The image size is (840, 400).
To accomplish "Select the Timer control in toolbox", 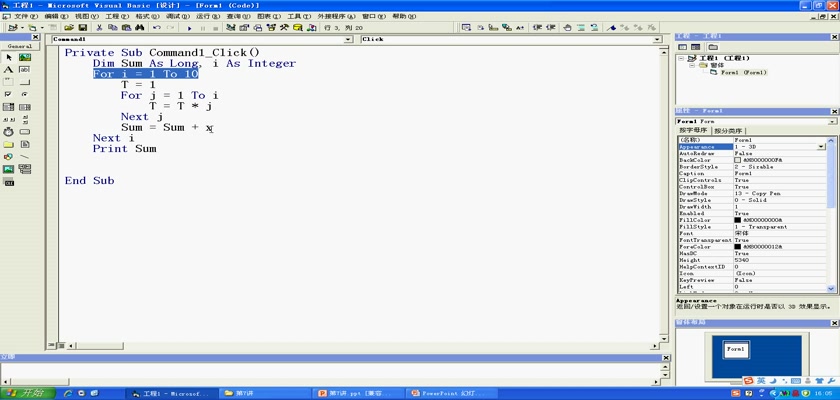I will click(9, 131).
